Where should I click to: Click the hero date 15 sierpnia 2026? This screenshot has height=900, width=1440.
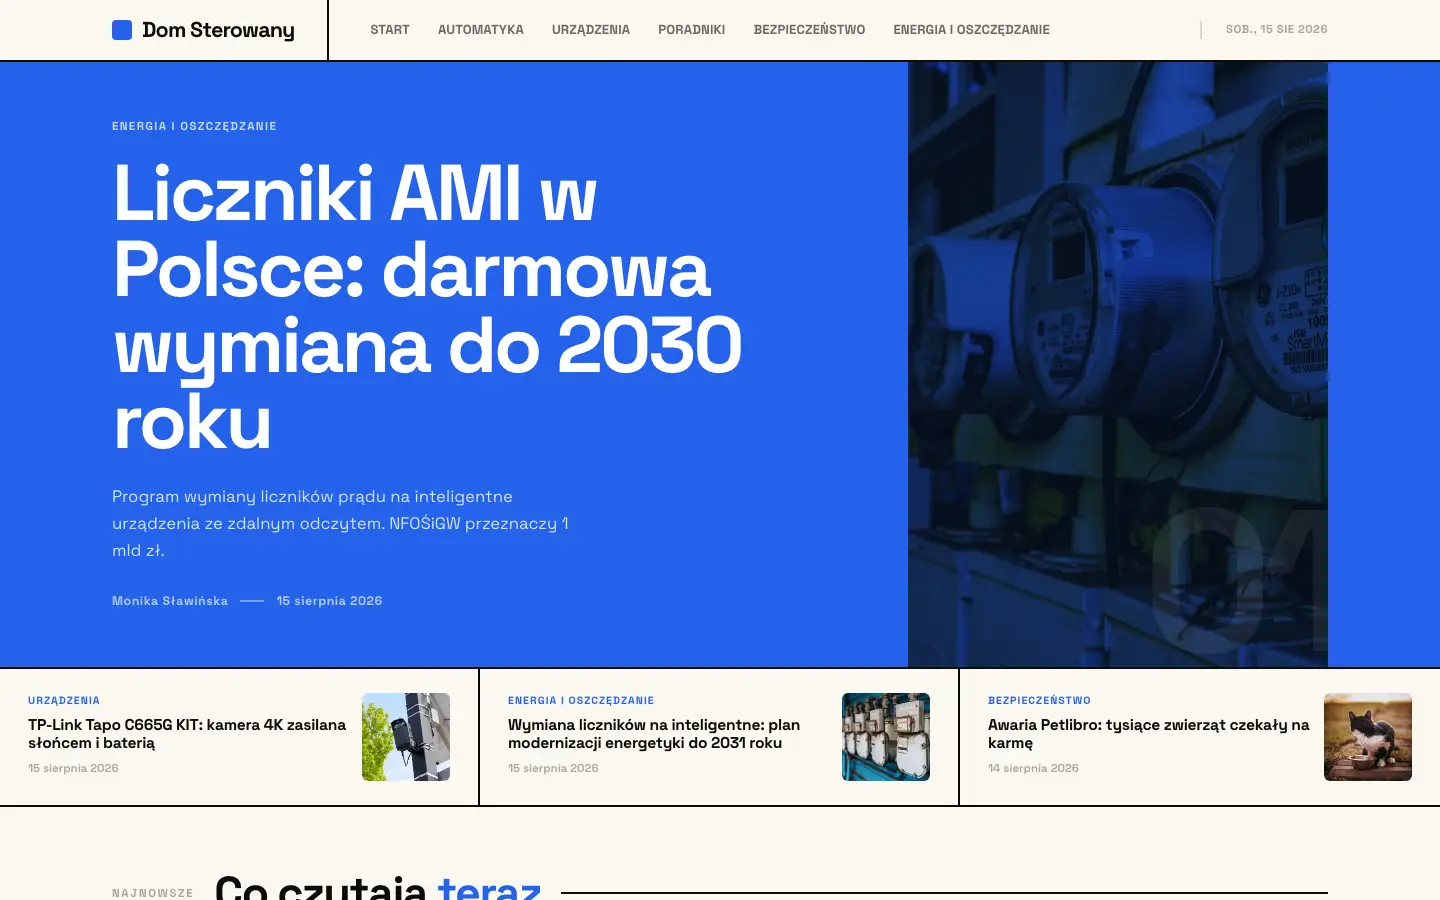click(x=329, y=601)
